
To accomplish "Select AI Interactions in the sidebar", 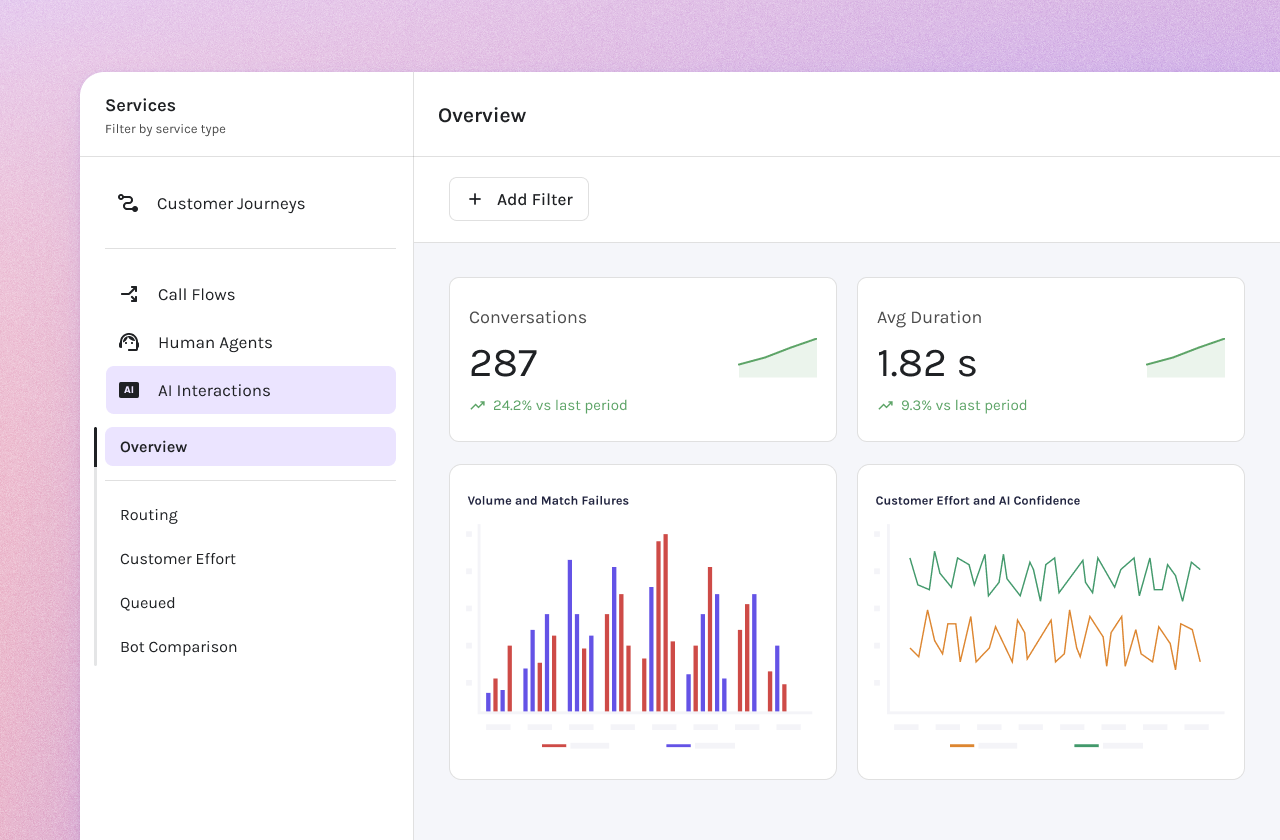I will point(250,390).
